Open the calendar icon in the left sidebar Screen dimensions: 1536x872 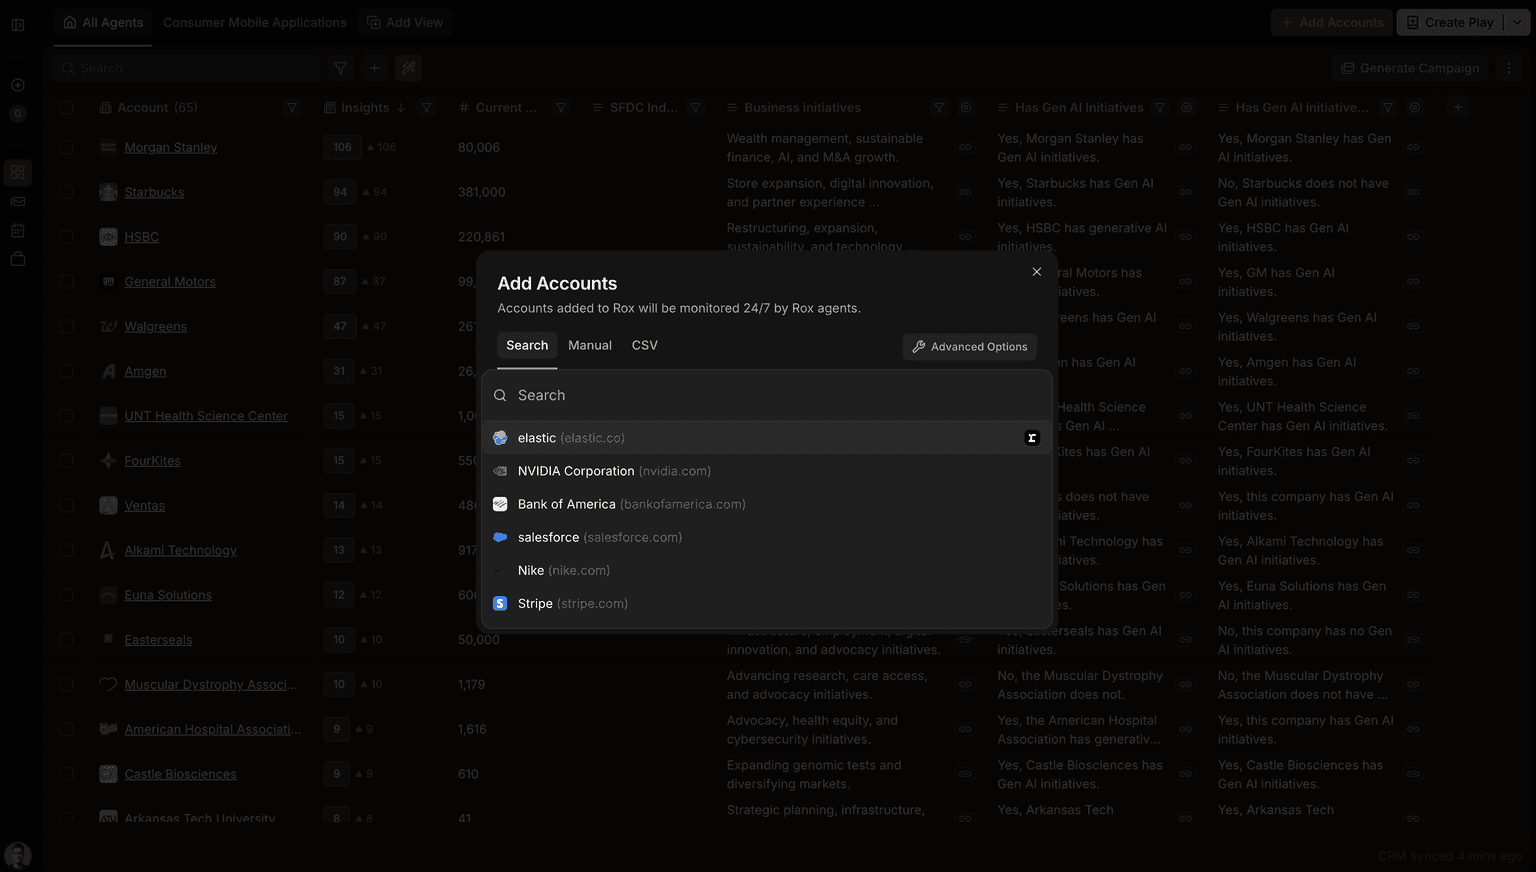(18, 230)
